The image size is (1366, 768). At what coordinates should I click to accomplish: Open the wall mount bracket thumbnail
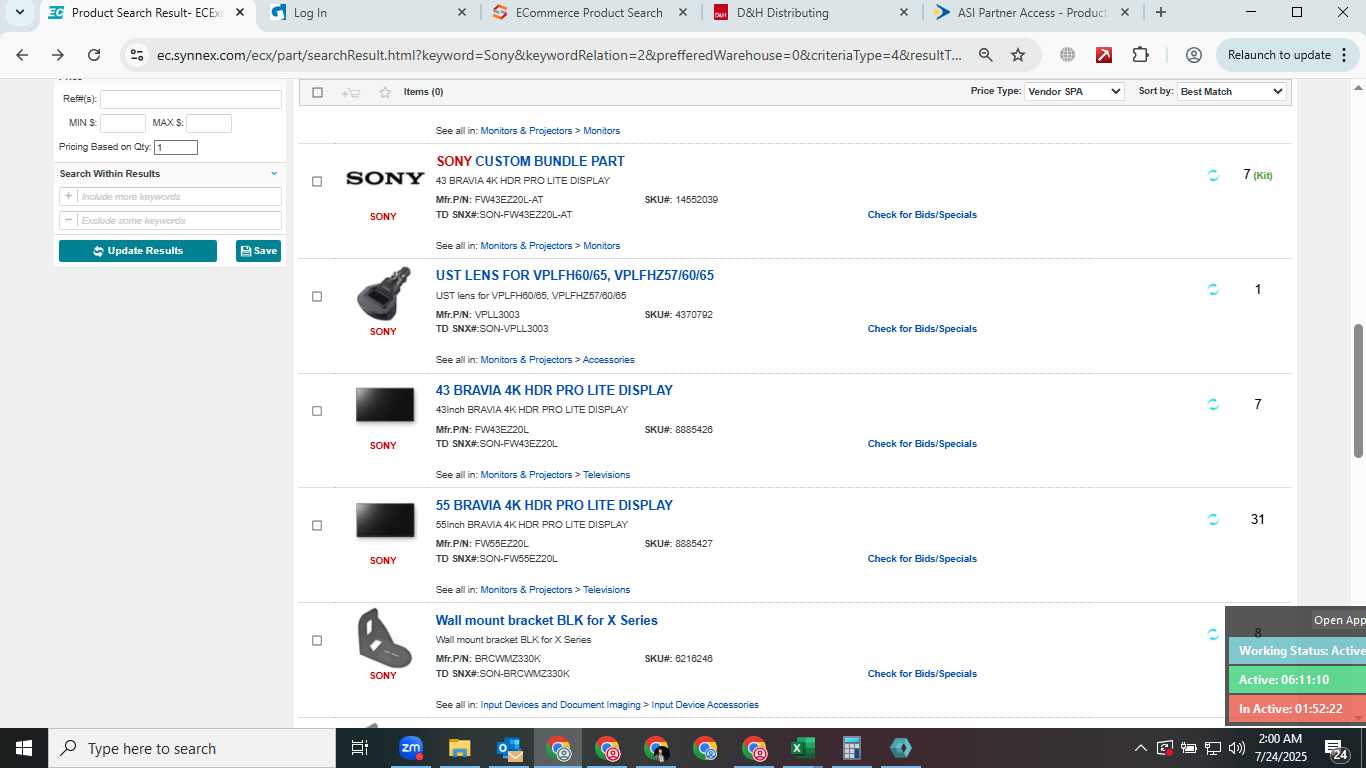[384, 638]
